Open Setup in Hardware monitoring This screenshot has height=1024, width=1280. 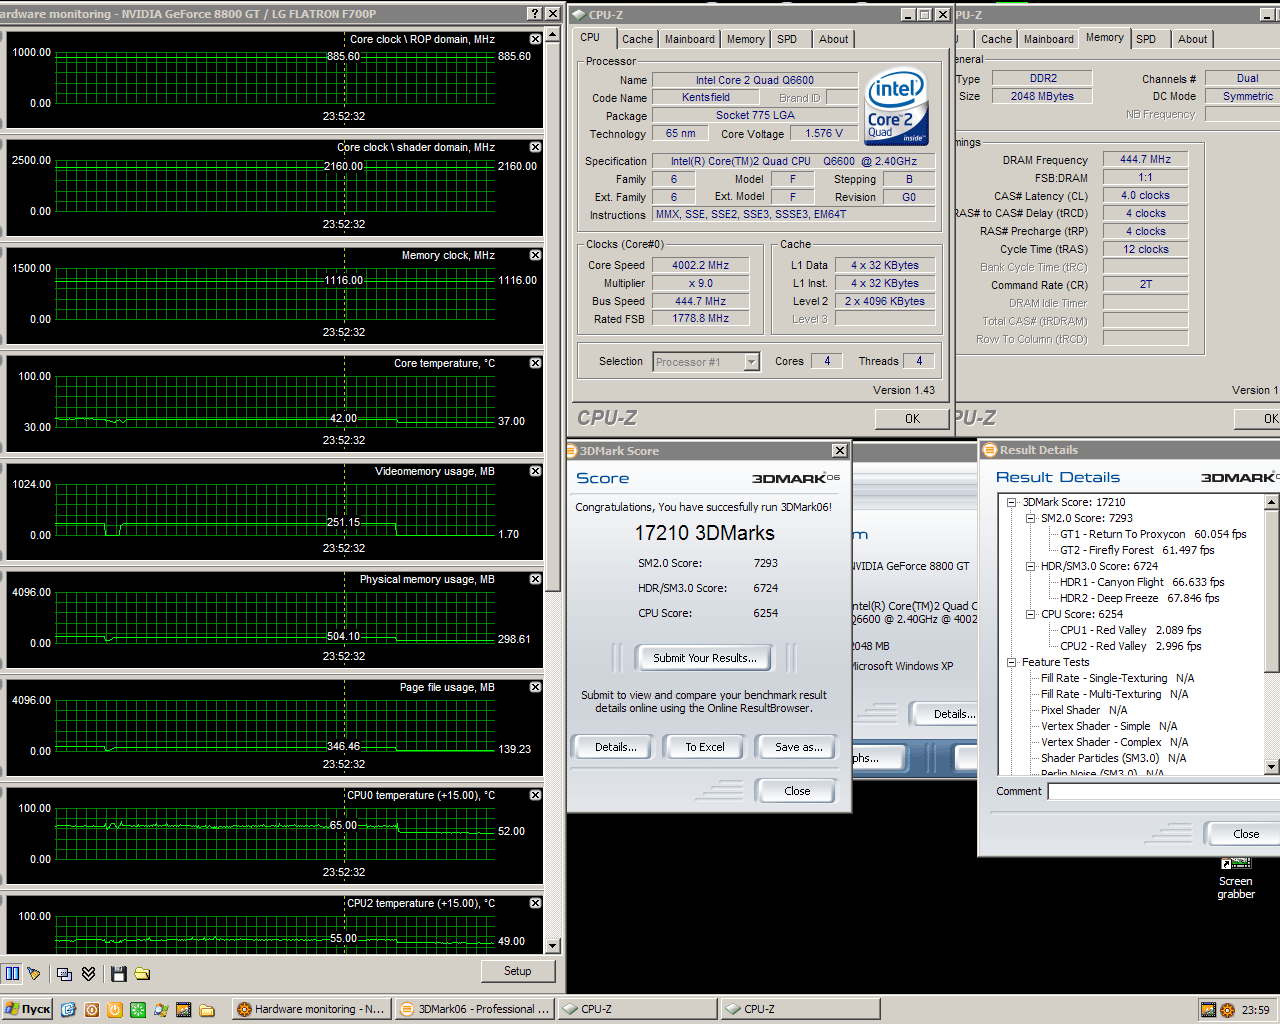click(x=518, y=971)
